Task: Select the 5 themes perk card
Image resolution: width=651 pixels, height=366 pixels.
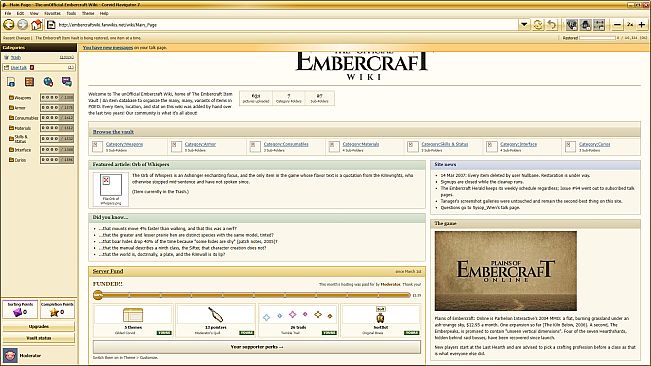Action: point(133,320)
